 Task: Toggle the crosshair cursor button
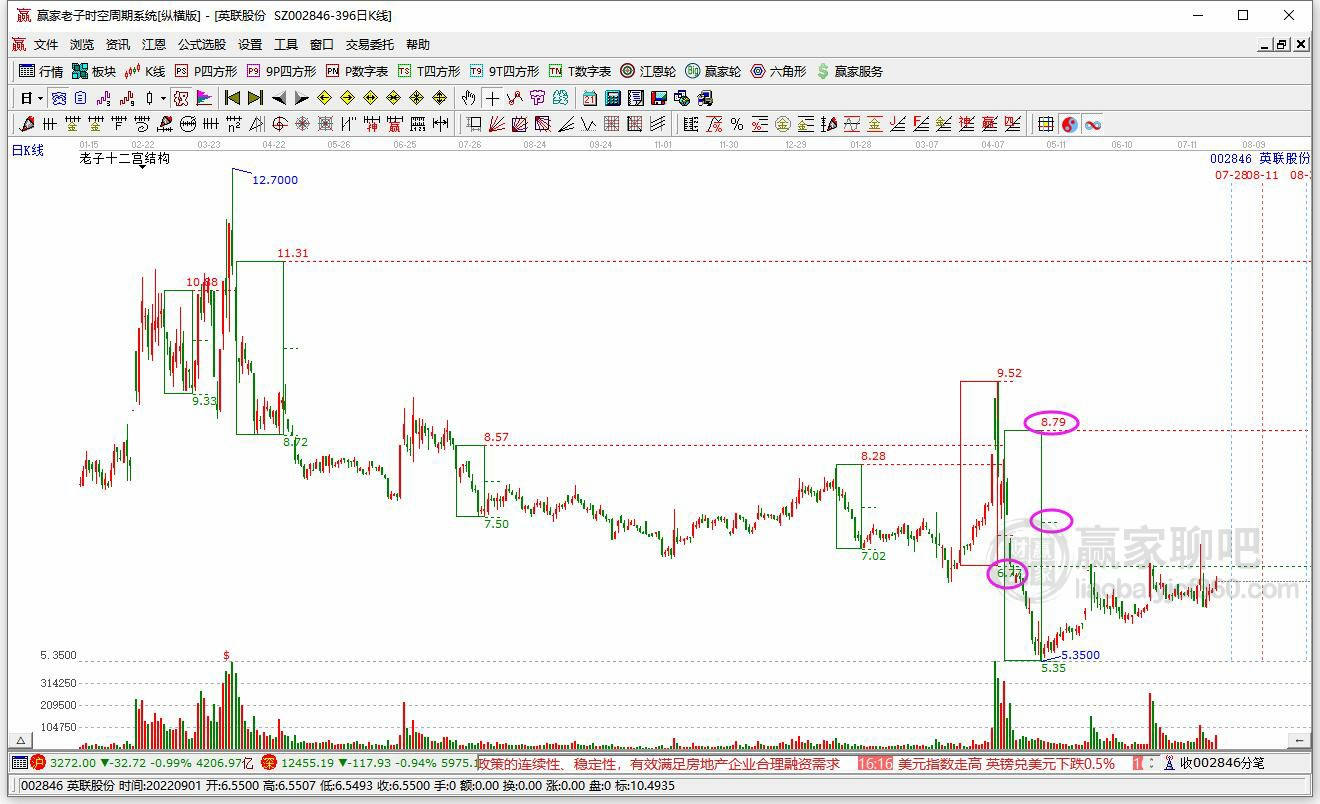click(x=491, y=98)
